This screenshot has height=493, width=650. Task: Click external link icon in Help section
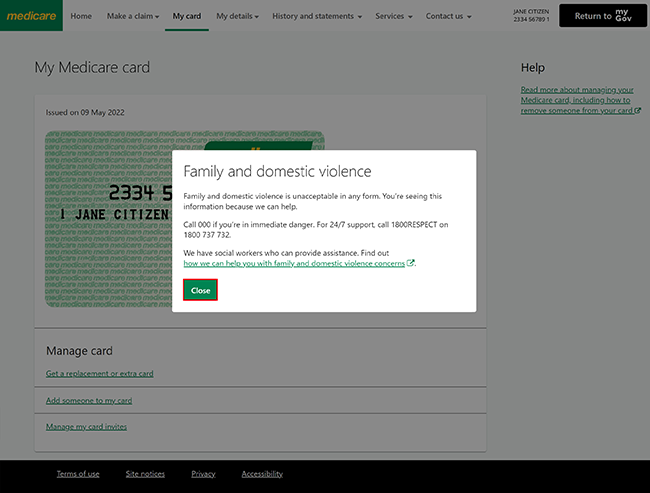[x=638, y=111]
